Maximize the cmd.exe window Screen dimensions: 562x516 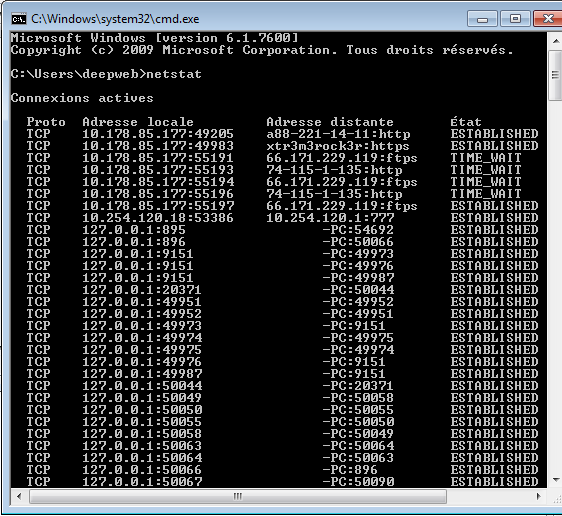515,19
